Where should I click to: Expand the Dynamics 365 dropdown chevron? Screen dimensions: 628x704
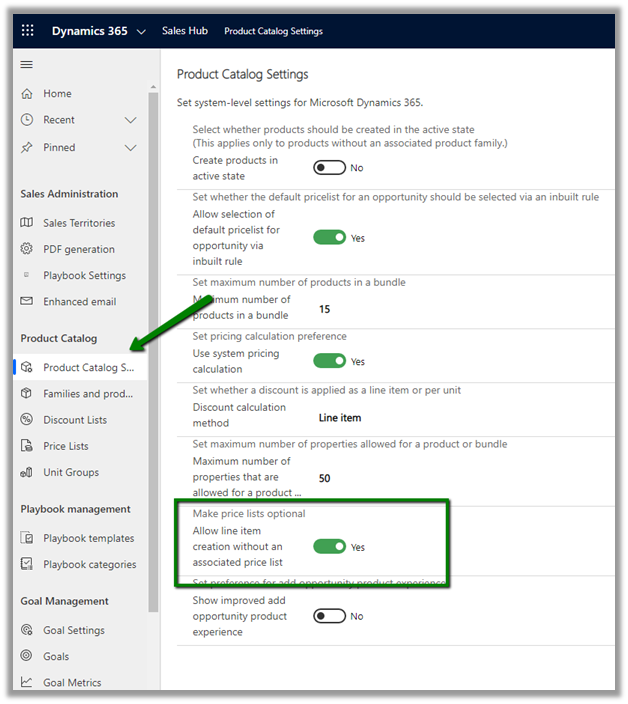141,31
